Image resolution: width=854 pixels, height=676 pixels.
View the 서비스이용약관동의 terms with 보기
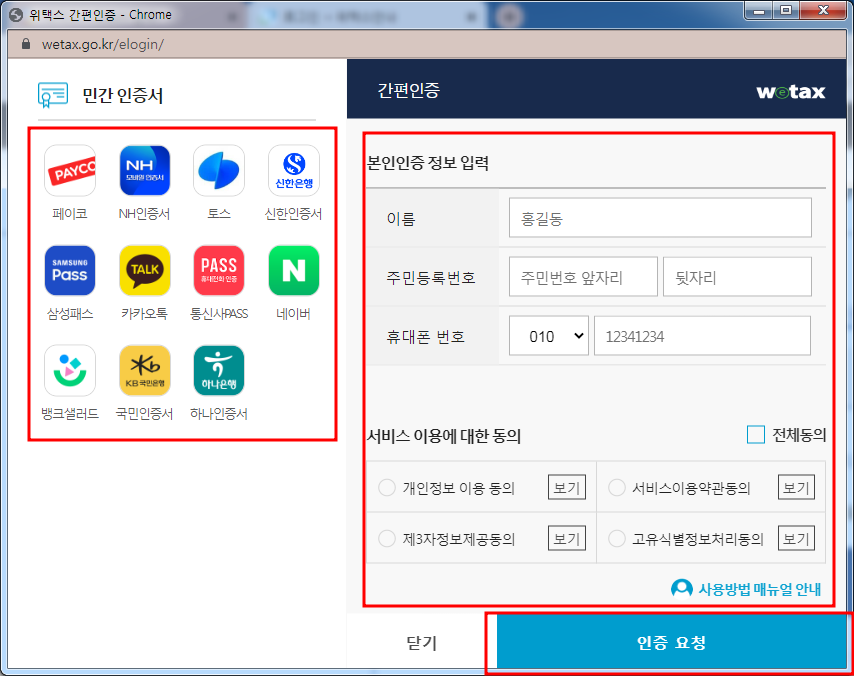coord(796,487)
